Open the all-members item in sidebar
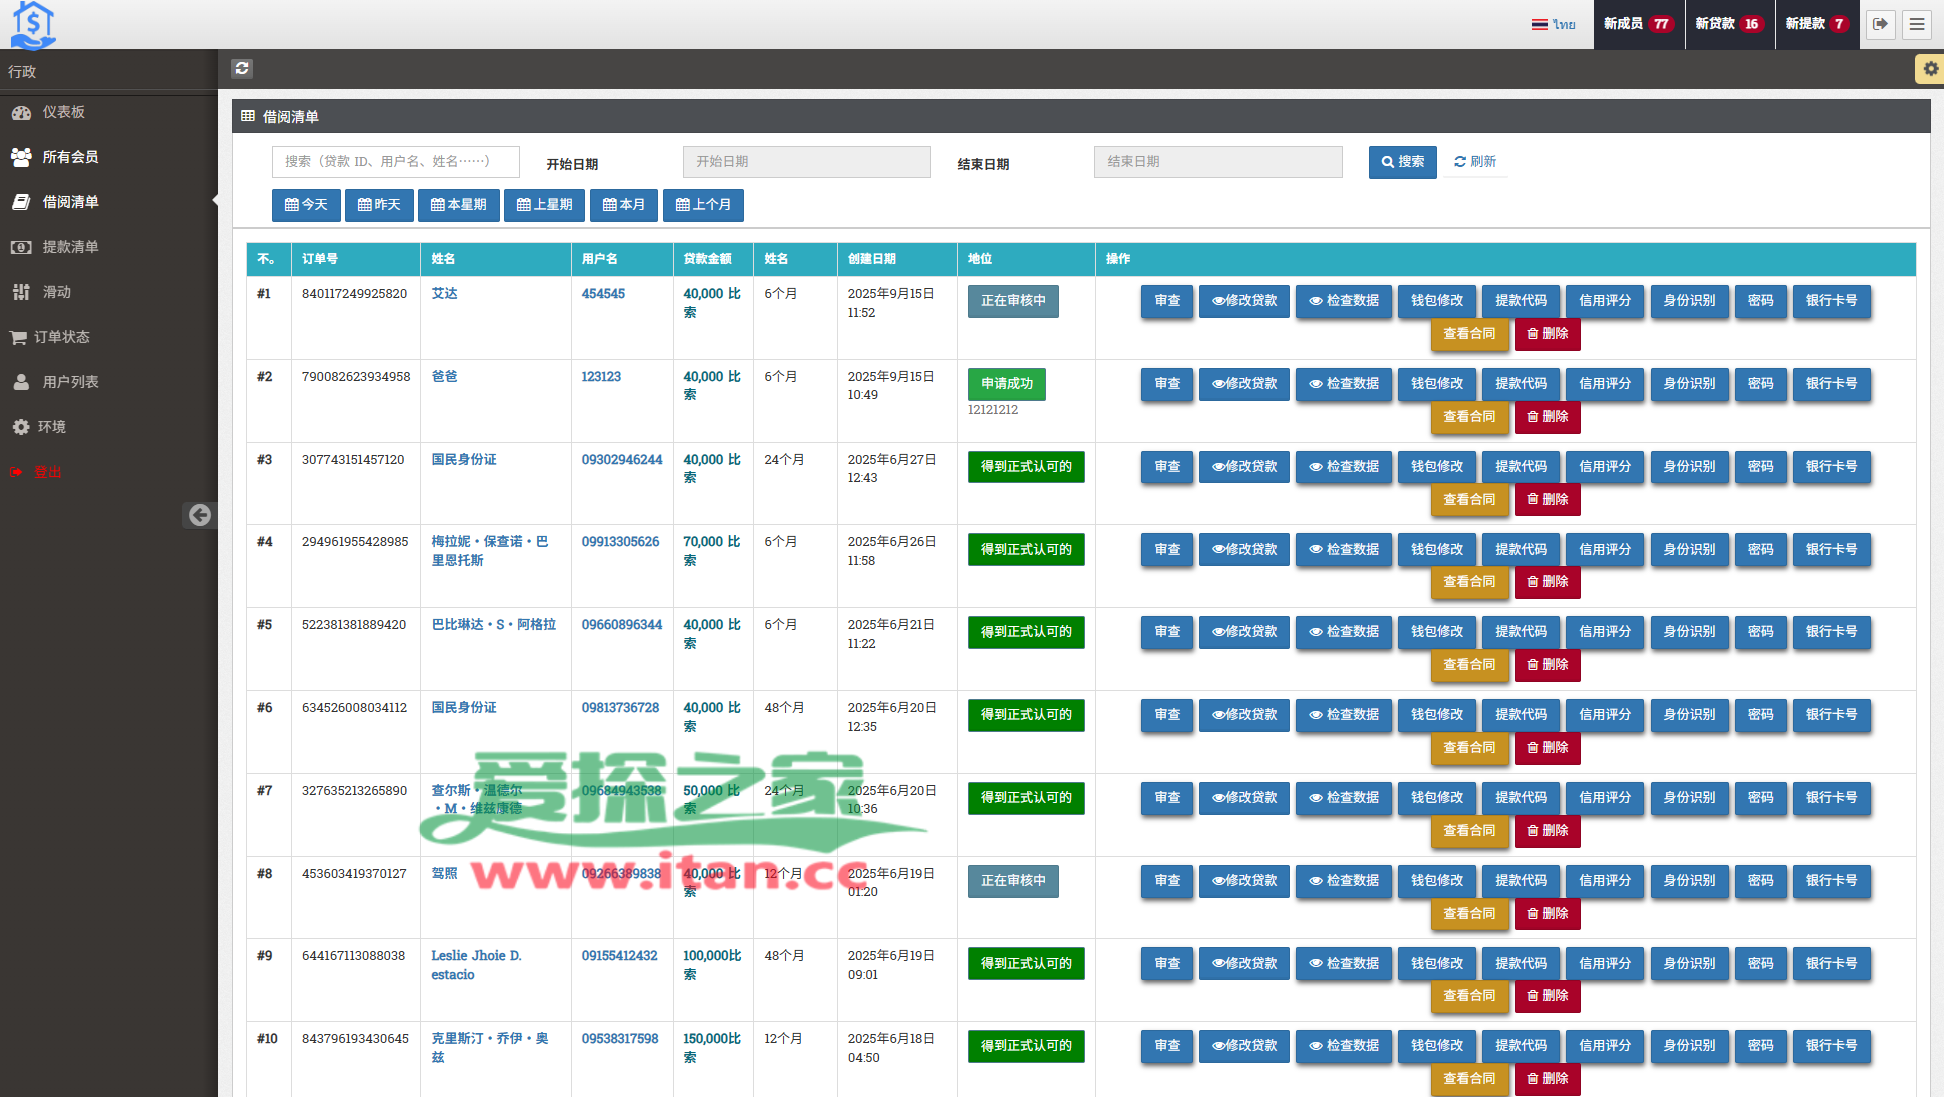The width and height of the screenshot is (1944, 1097). coord(70,157)
